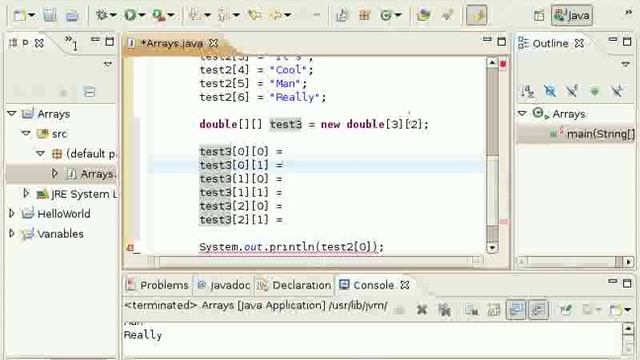
Task: Click the External Tools run icon
Action: tap(159, 16)
